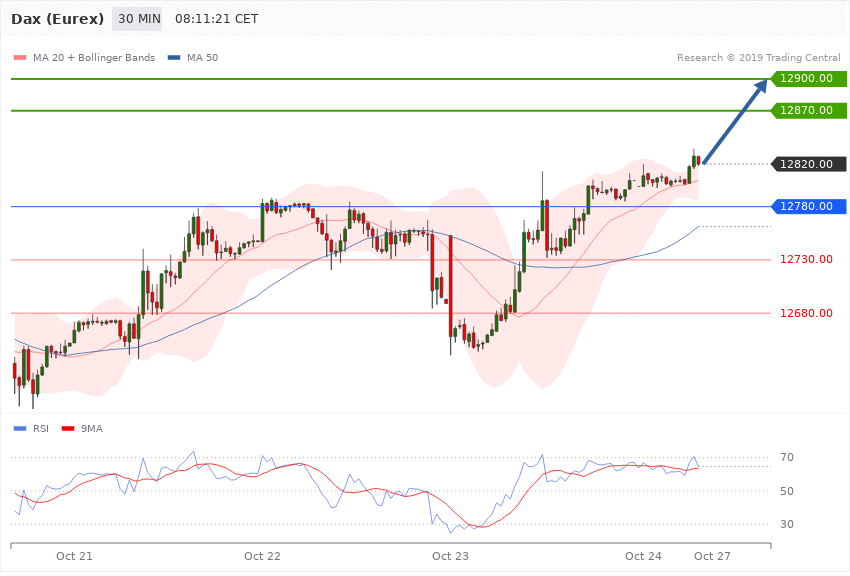Click the RSI 30 axis value

(787, 525)
